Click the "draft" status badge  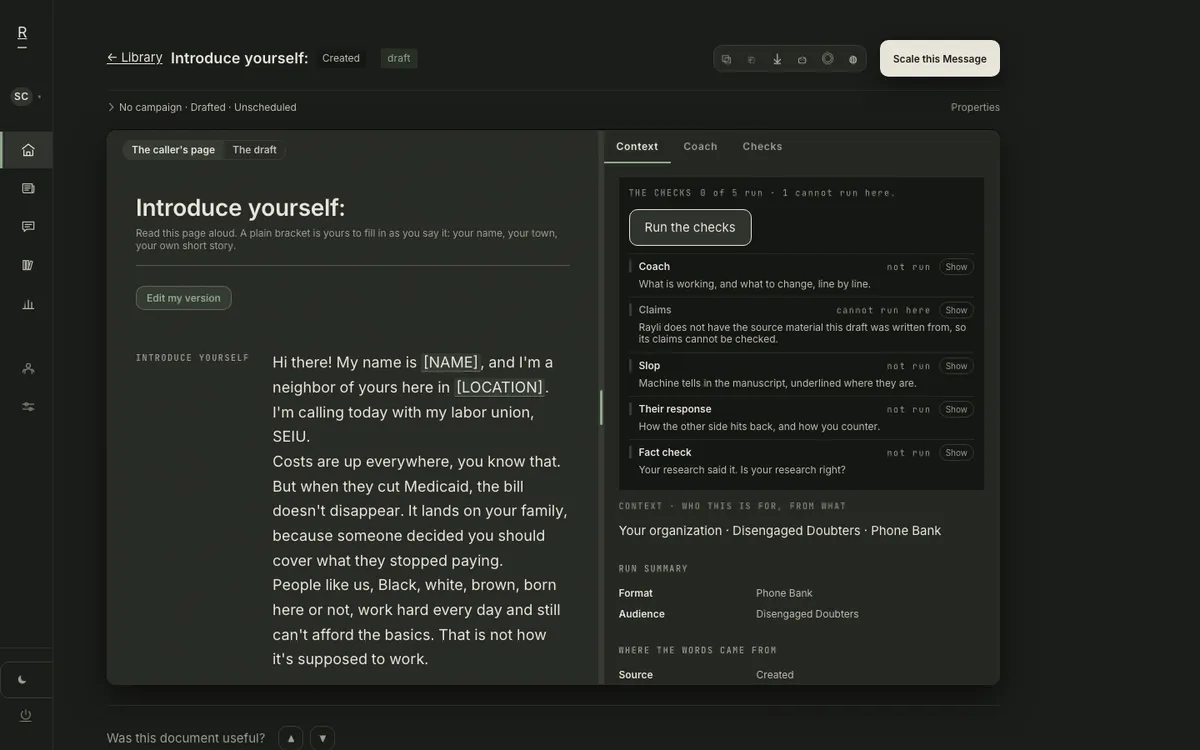click(399, 58)
